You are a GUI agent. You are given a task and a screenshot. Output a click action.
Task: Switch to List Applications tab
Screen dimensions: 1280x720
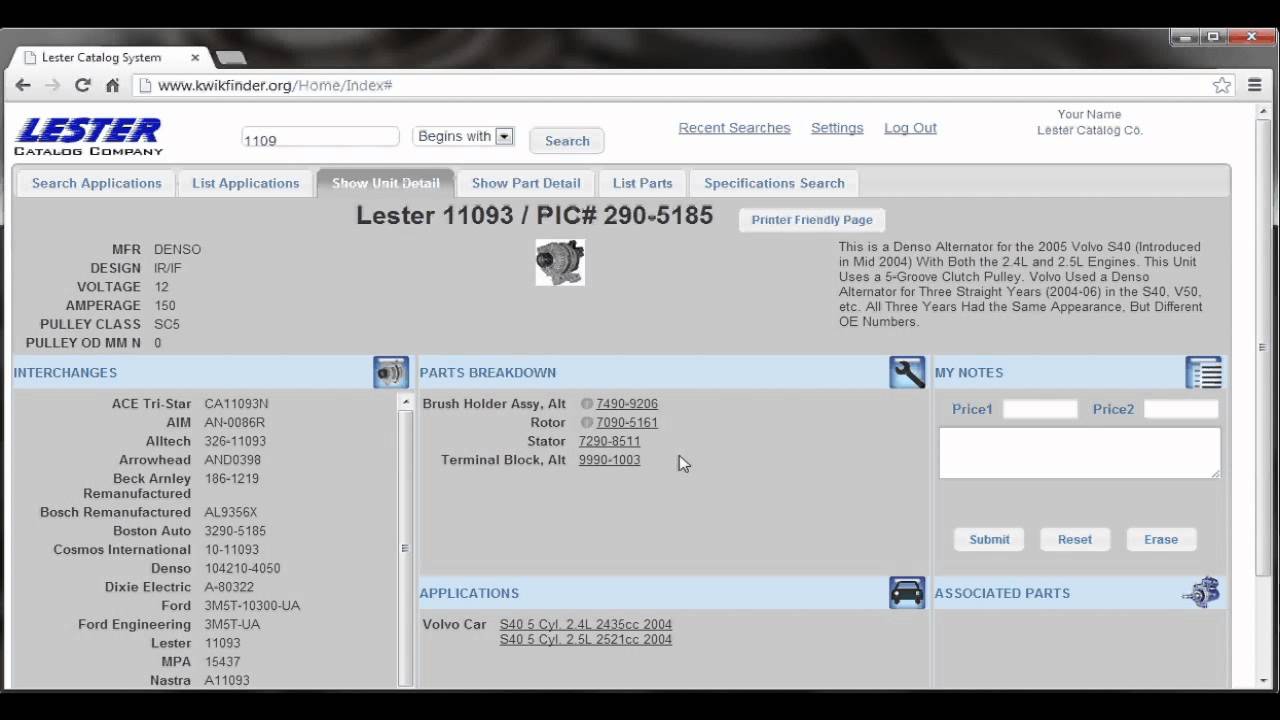click(246, 183)
